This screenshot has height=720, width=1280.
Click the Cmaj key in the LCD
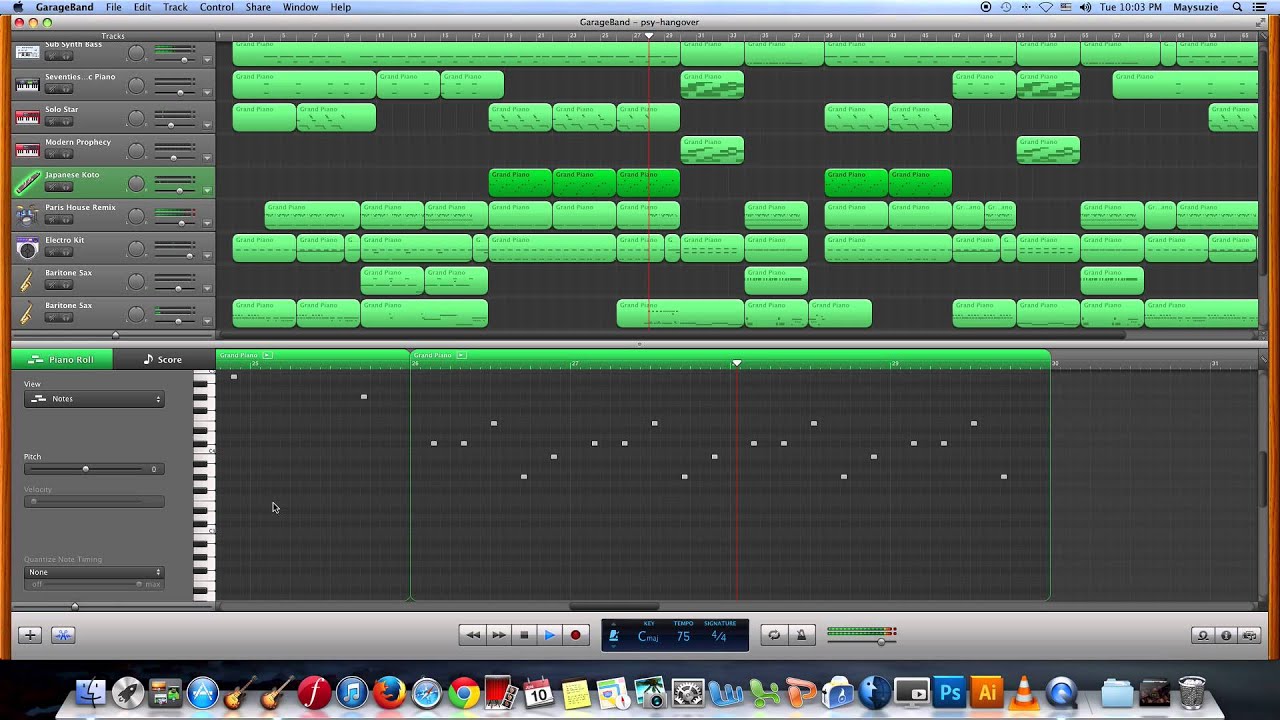pos(648,637)
